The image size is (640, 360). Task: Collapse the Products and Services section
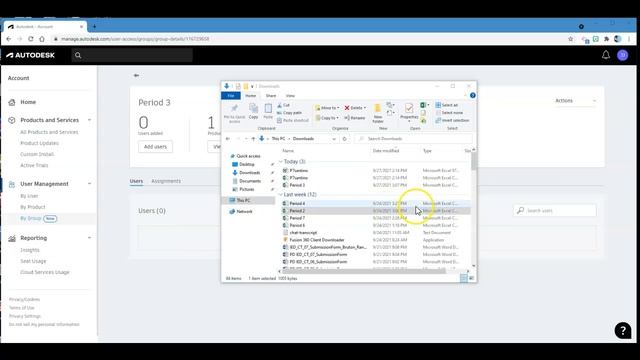(89, 120)
